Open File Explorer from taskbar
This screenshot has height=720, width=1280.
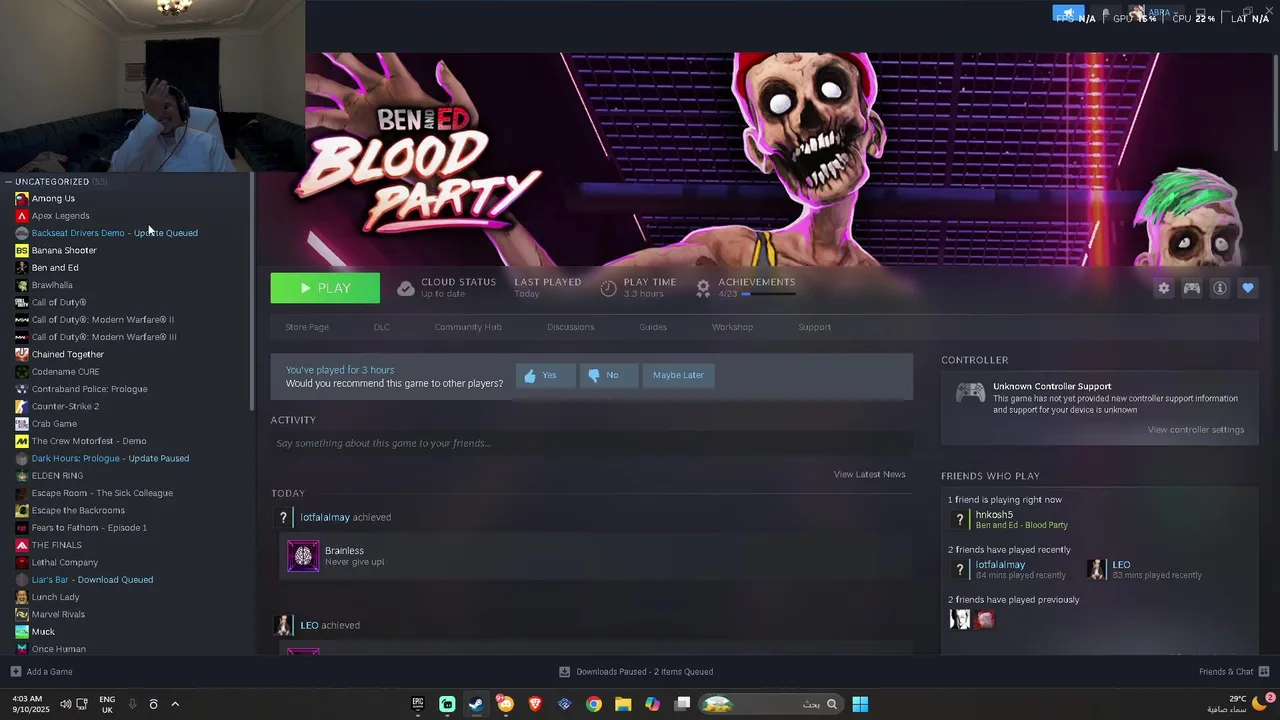tap(623, 704)
